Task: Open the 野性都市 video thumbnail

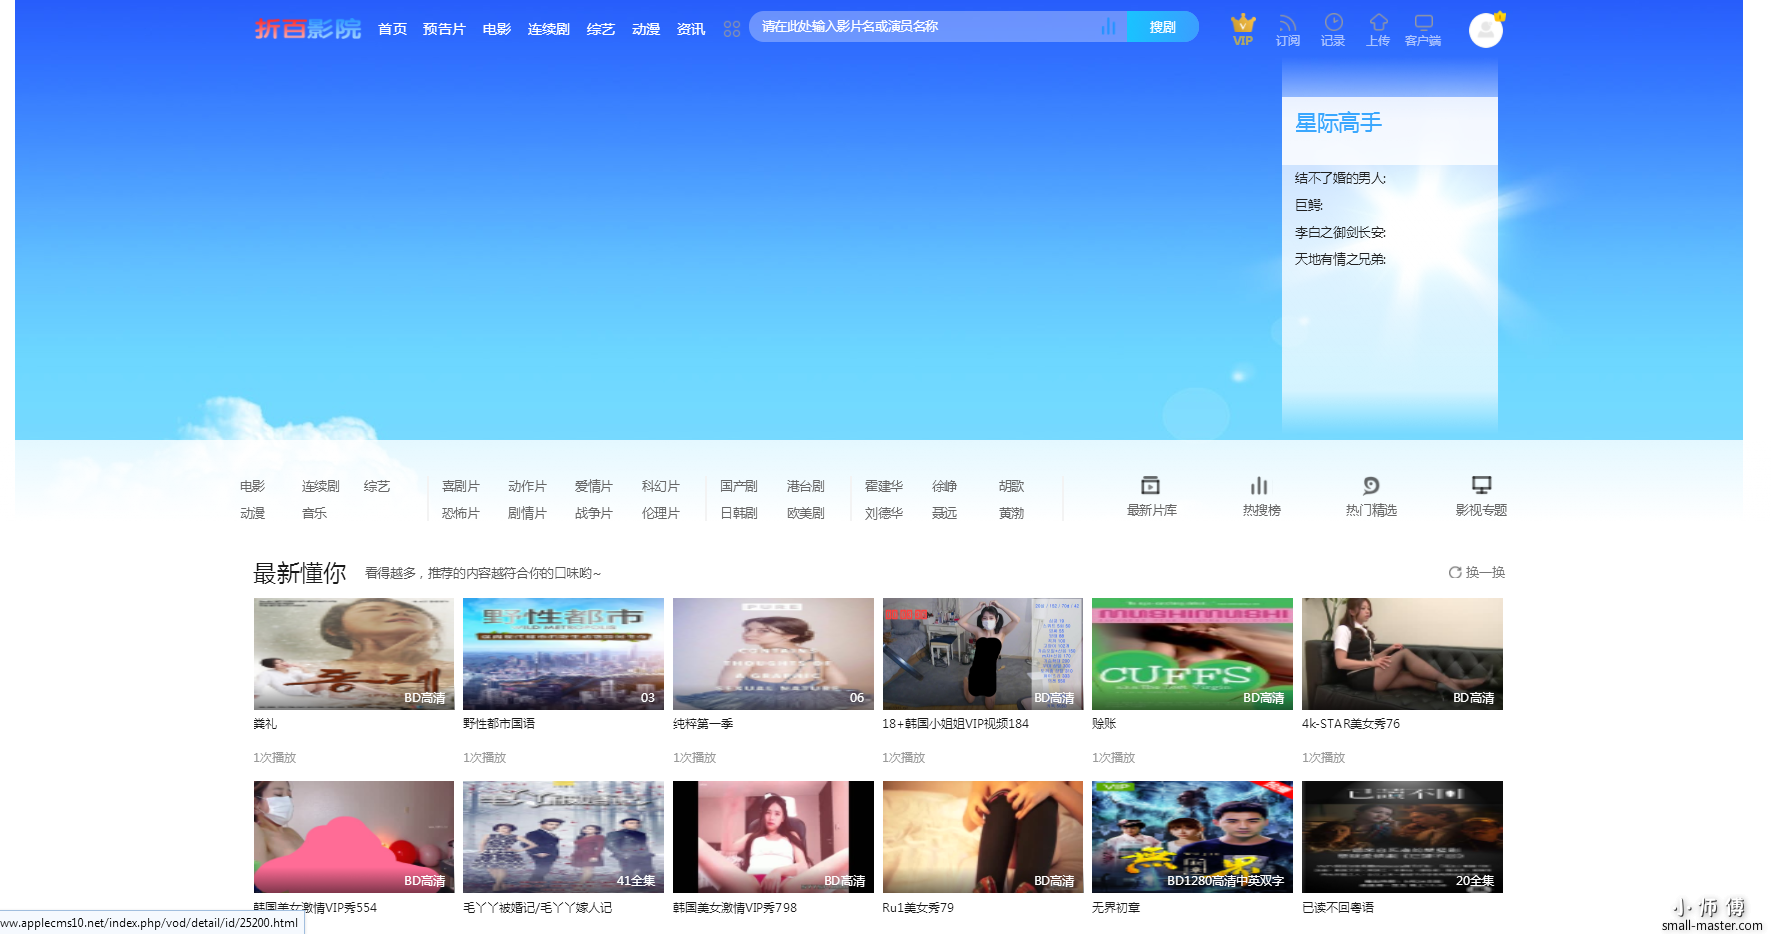Action: coord(563,654)
